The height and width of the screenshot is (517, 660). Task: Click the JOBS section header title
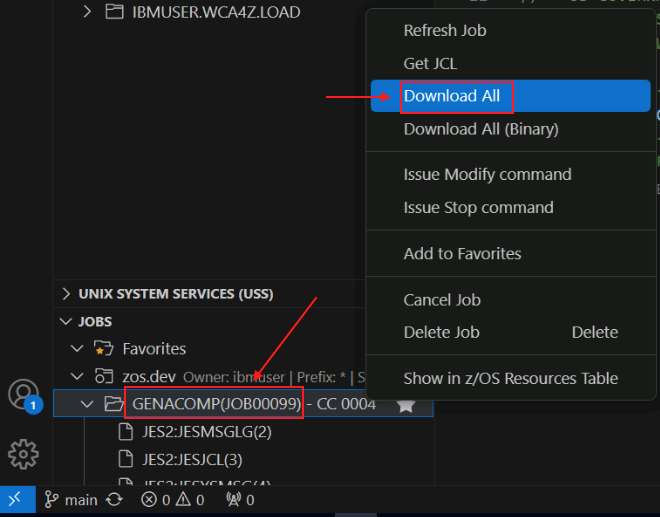pos(95,322)
